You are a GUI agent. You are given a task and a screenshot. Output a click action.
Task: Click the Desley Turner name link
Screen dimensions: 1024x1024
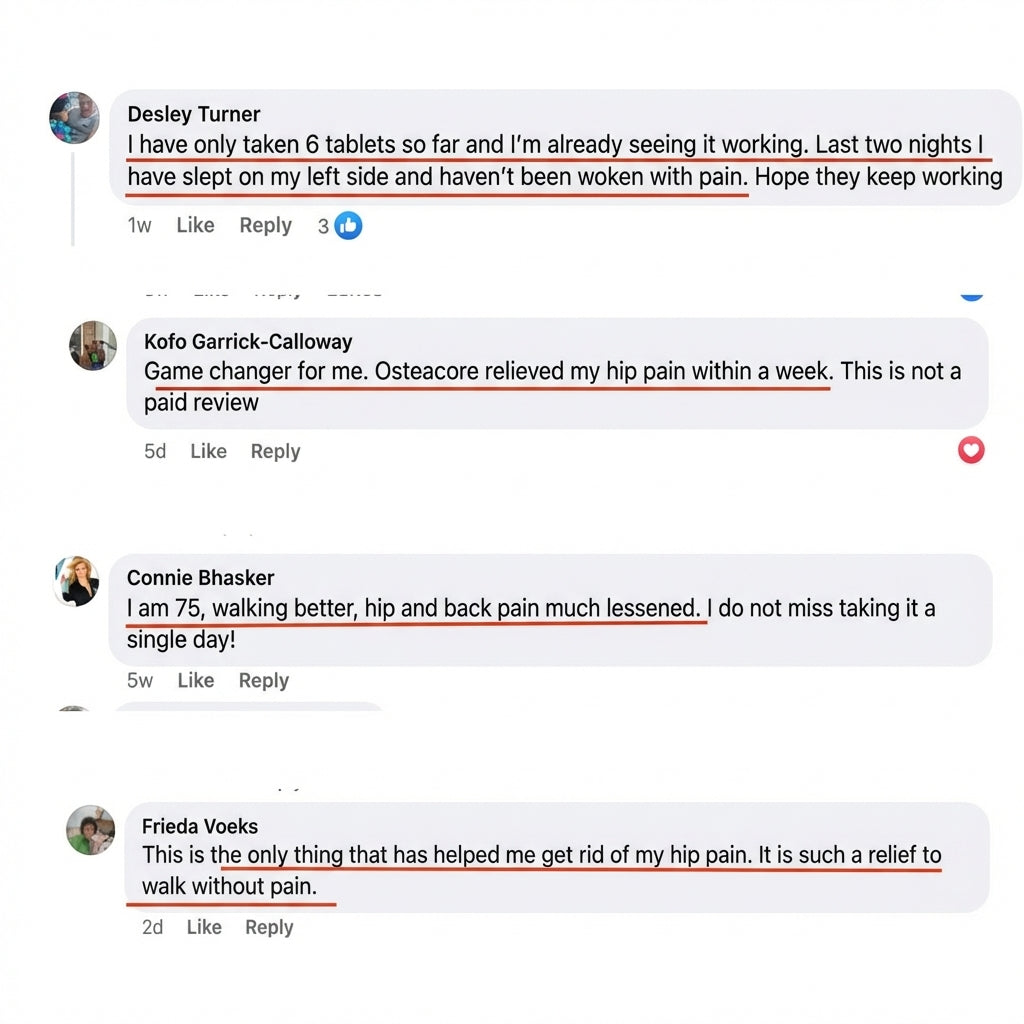pyautogui.click(x=194, y=114)
